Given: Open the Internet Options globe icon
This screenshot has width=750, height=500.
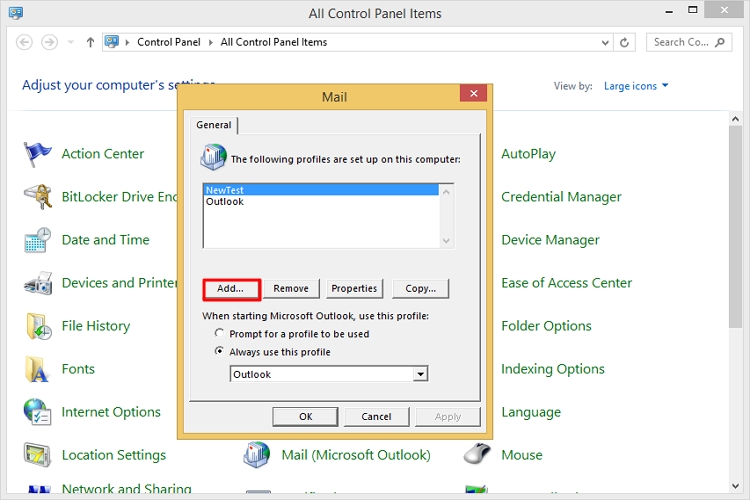Looking at the screenshot, I should [x=38, y=412].
